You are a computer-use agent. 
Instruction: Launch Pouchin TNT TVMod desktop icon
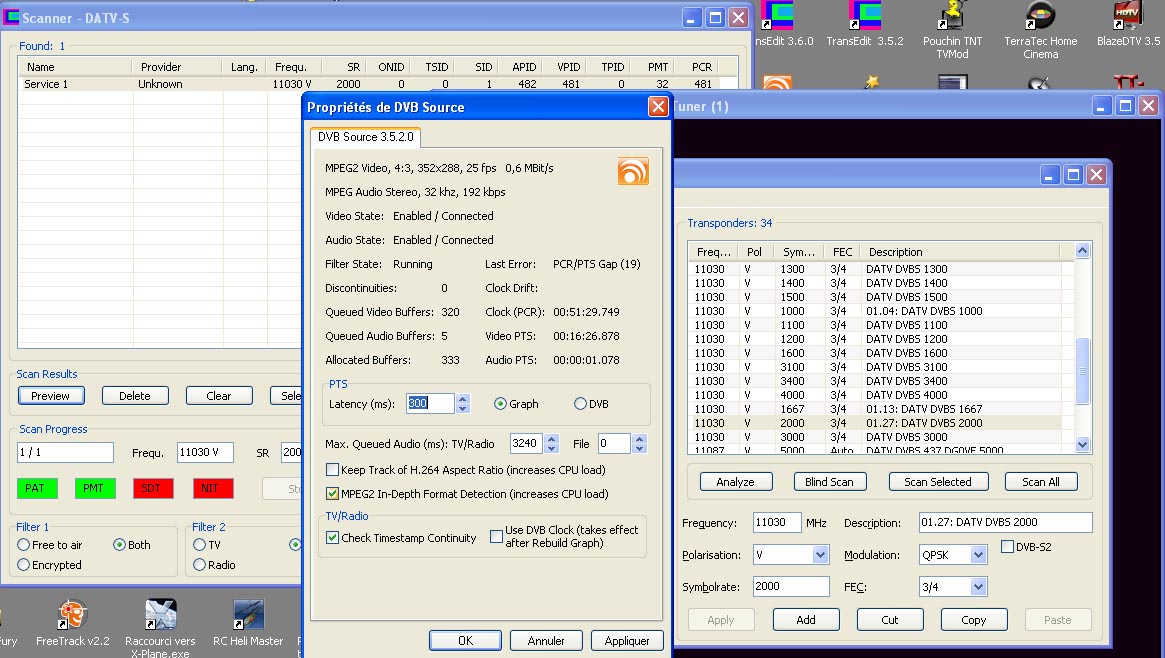pyautogui.click(x=952, y=17)
